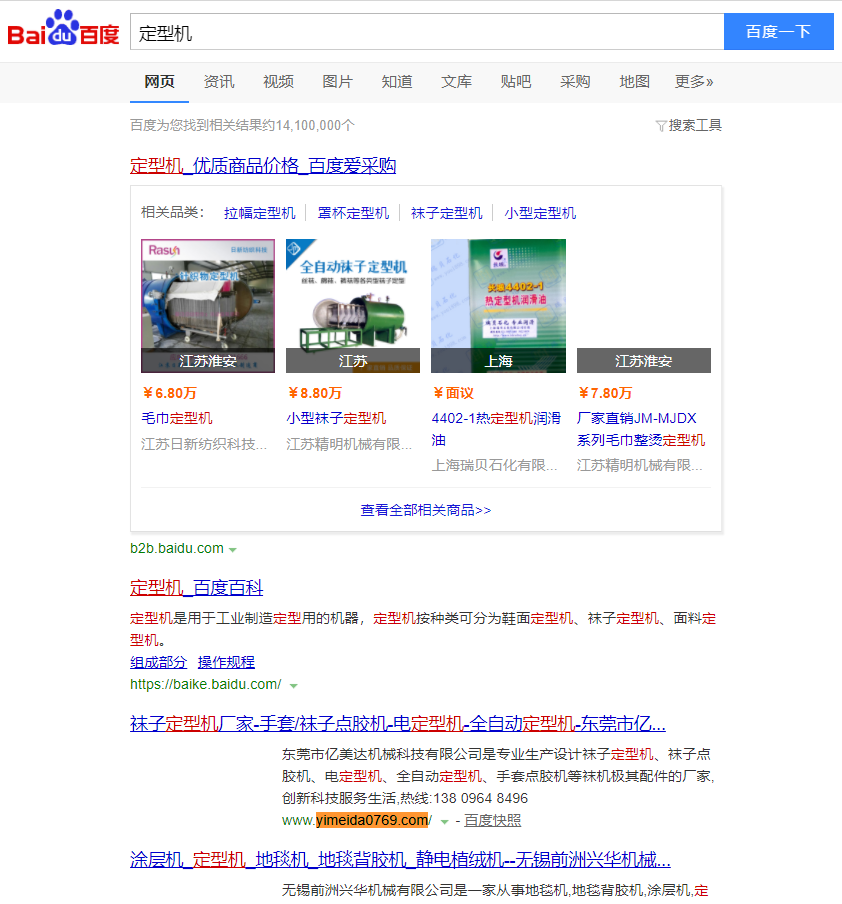842x904 pixels.
Task: Open the 操作规程 sublink
Action: coord(226,662)
